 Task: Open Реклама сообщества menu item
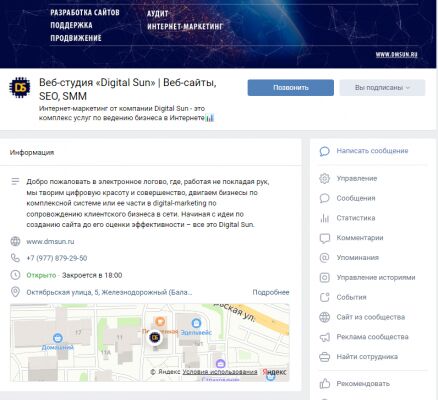pyautogui.click(x=372, y=337)
